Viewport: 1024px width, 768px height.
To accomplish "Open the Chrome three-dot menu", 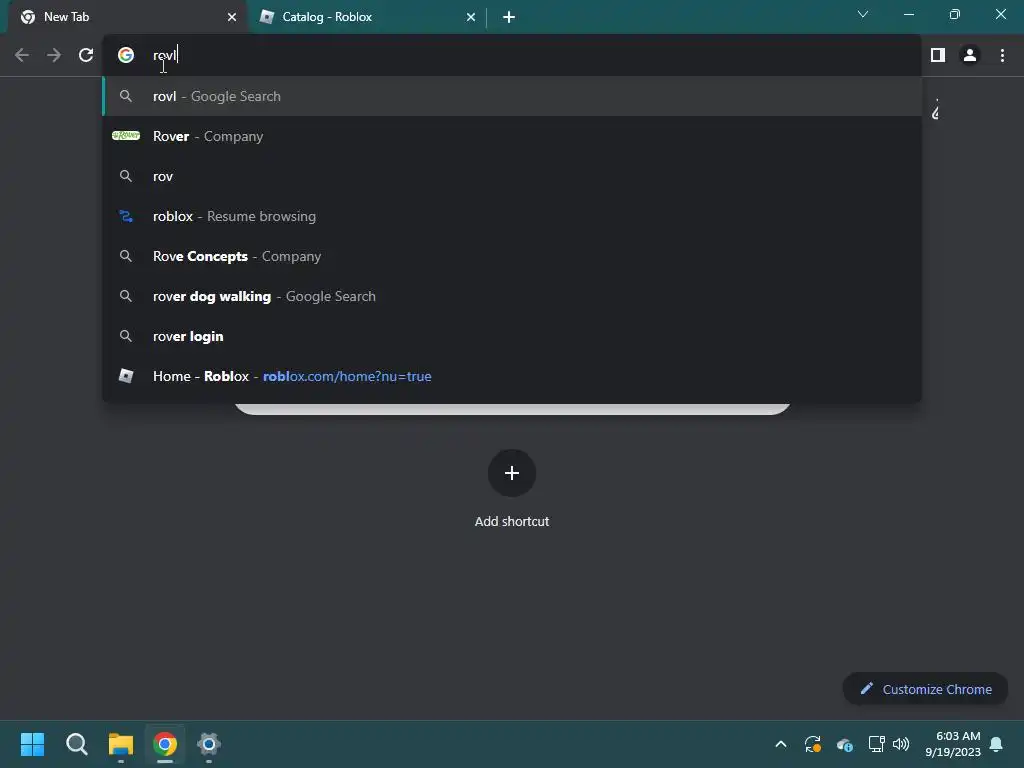I will tap(1002, 56).
